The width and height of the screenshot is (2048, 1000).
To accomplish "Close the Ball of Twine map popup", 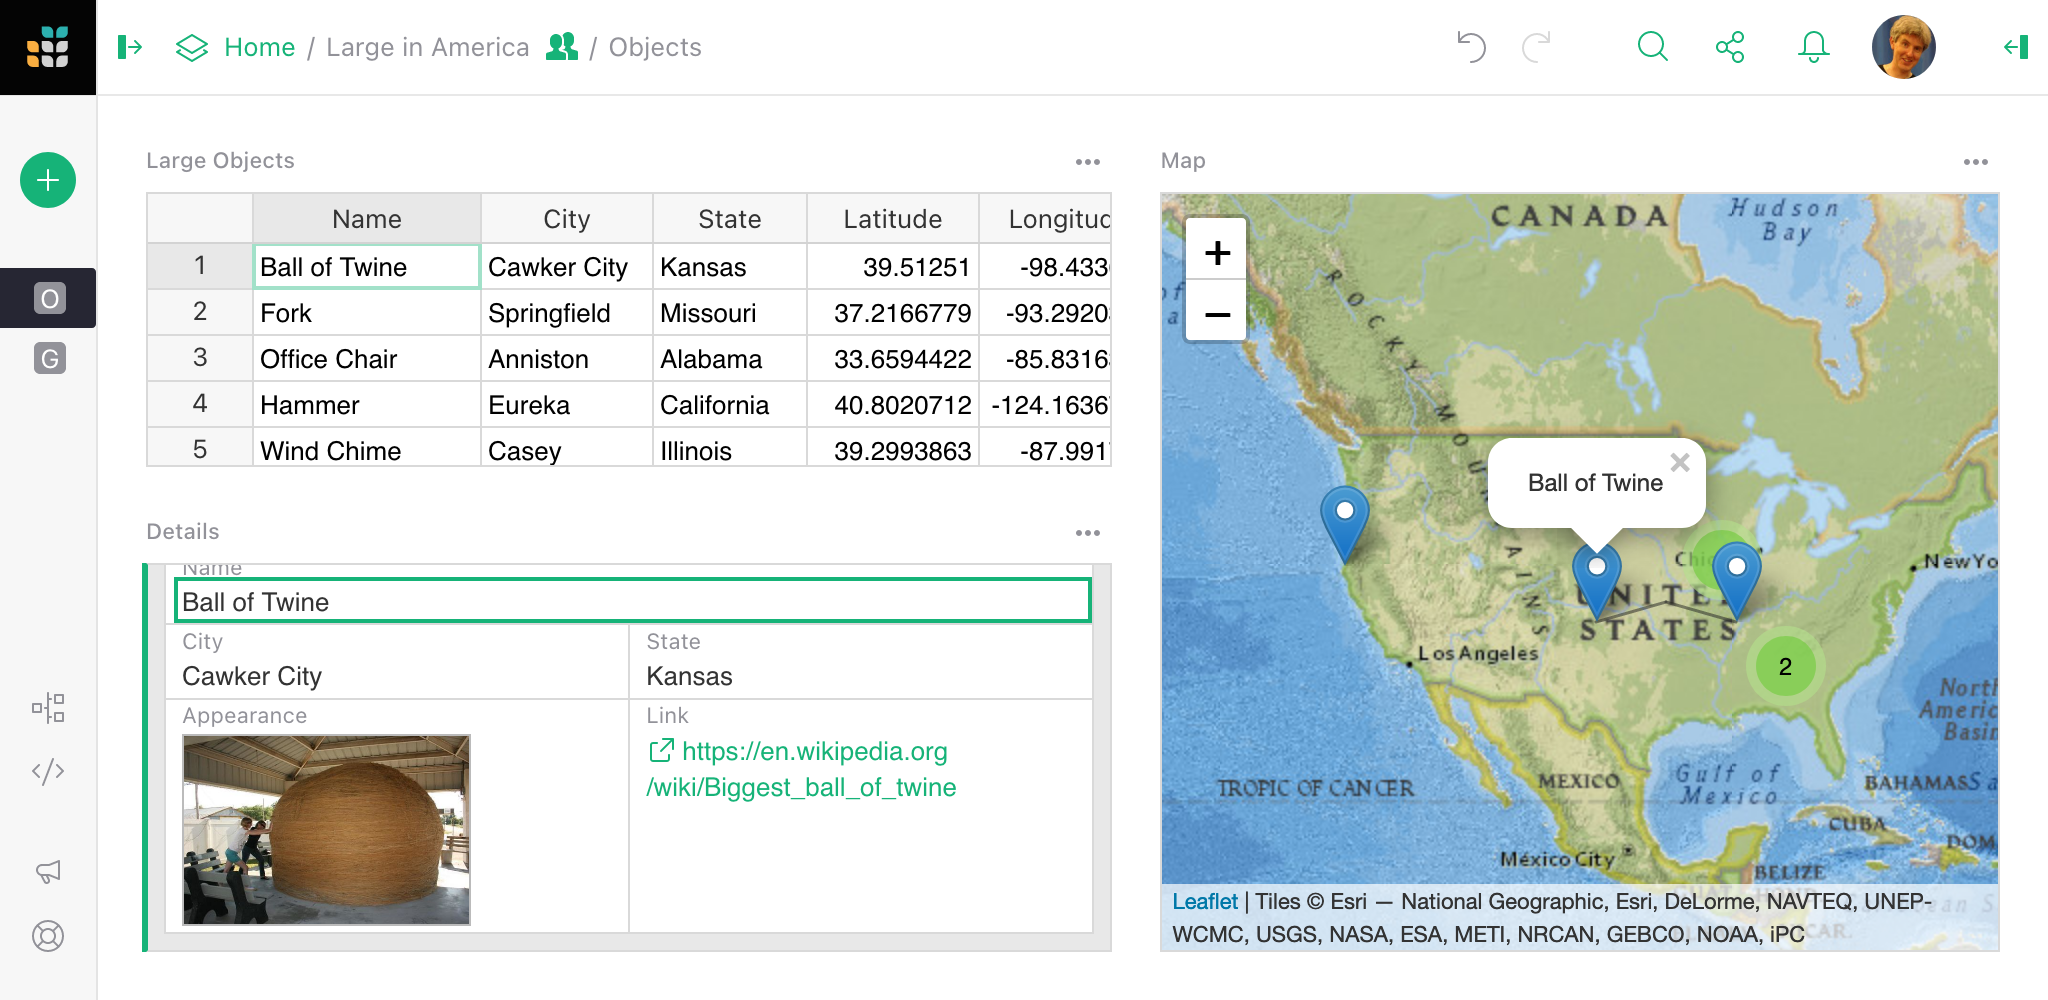I will (x=1680, y=462).
